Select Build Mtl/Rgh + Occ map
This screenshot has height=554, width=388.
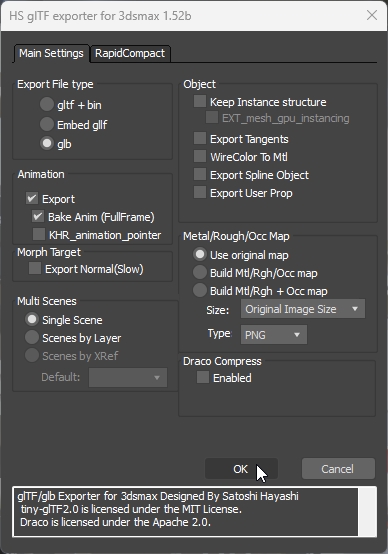[200, 290]
